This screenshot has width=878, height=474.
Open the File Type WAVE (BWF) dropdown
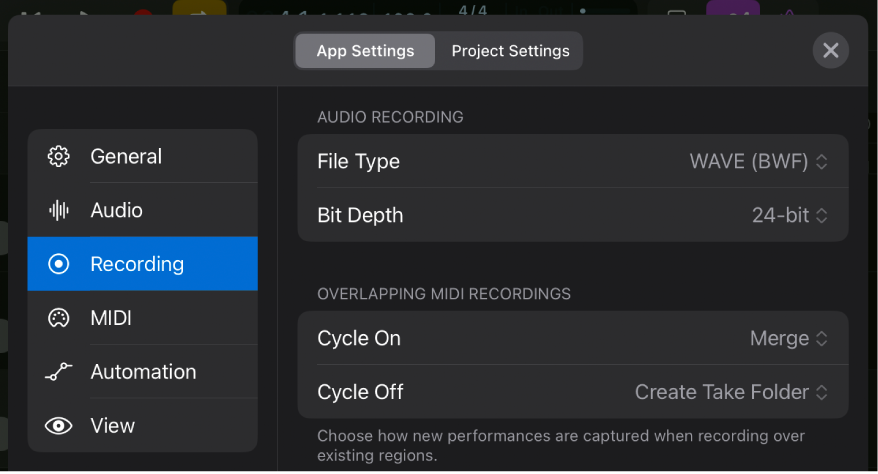pos(758,161)
